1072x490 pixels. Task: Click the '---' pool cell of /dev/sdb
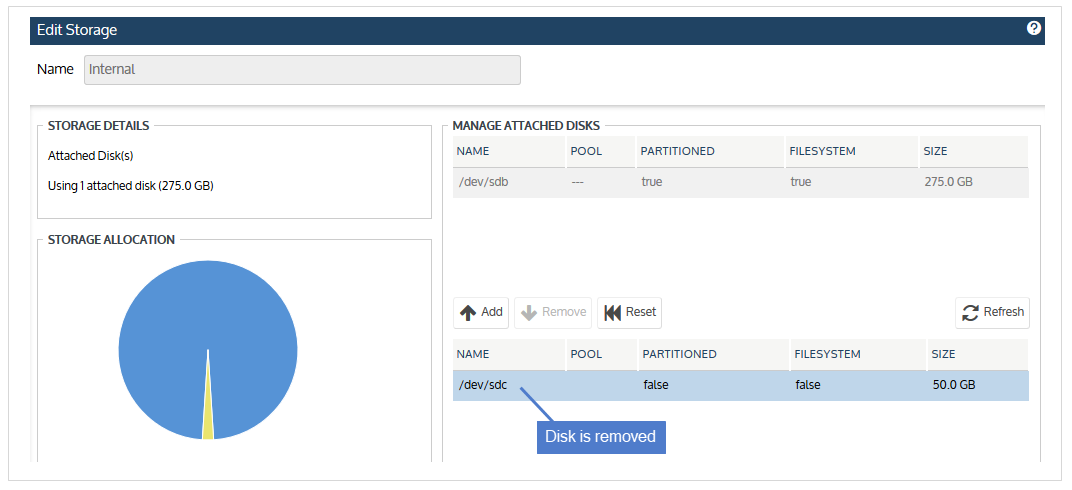point(578,183)
